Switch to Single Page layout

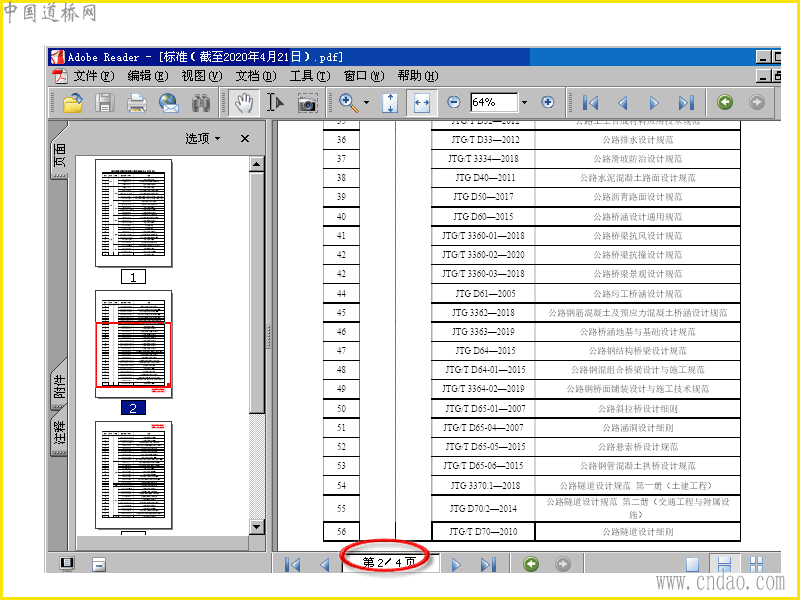[x=692, y=564]
